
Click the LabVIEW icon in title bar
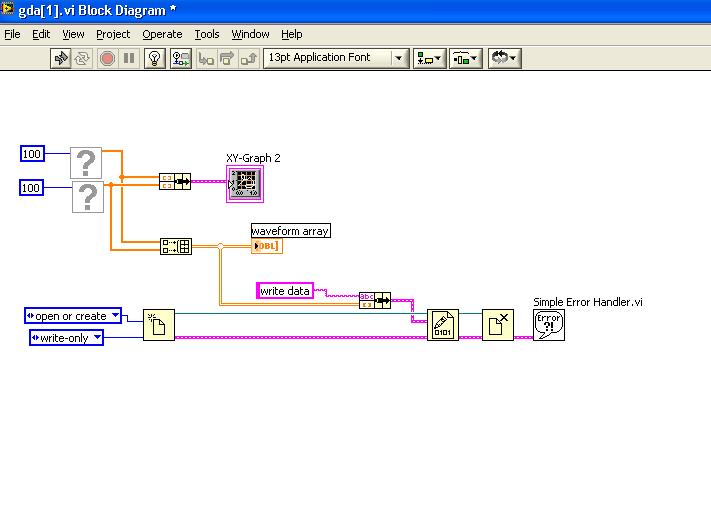[x=7, y=9]
